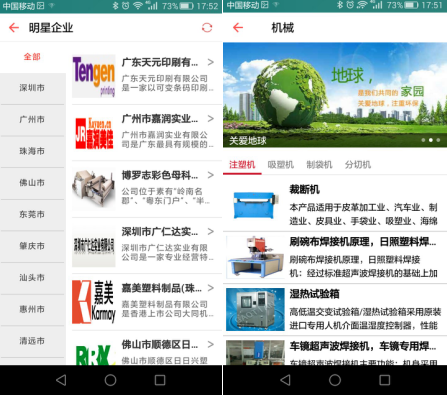Go back using arrow beside 机械
Image resolution: width=447 pixels, height=395 pixels.
(238, 28)
